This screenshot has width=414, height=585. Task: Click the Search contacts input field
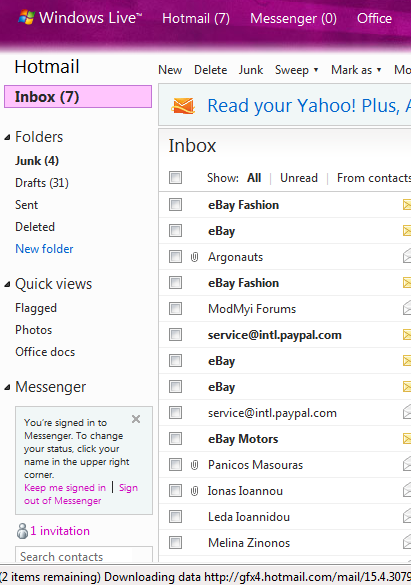[84, 555]
